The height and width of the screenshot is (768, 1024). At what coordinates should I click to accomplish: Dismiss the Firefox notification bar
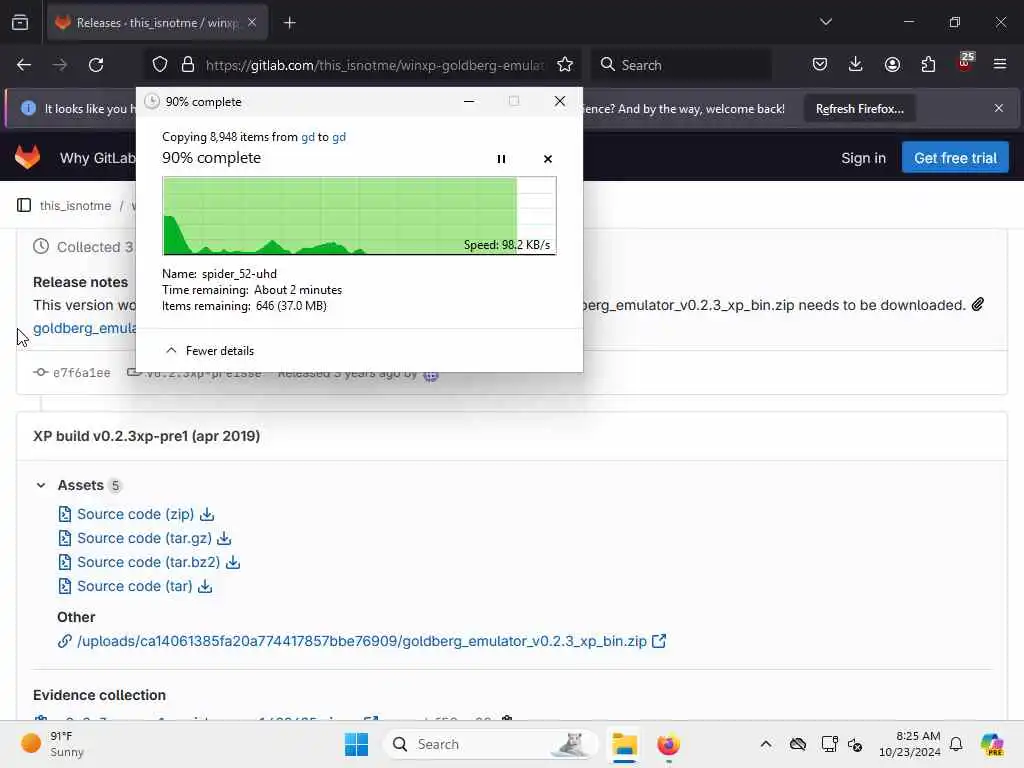click(x=999, y=108)
